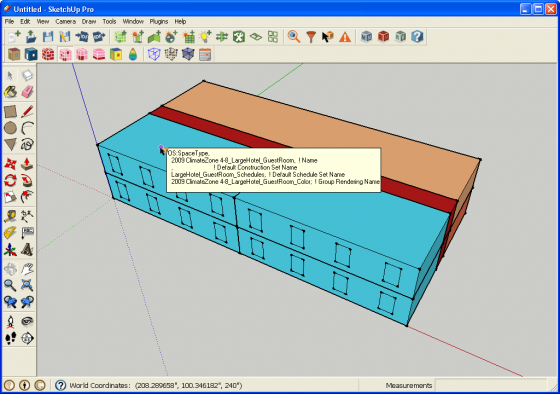Select the Walk footprints tool
Screen dimensions: 560x394
coord(10,338)
